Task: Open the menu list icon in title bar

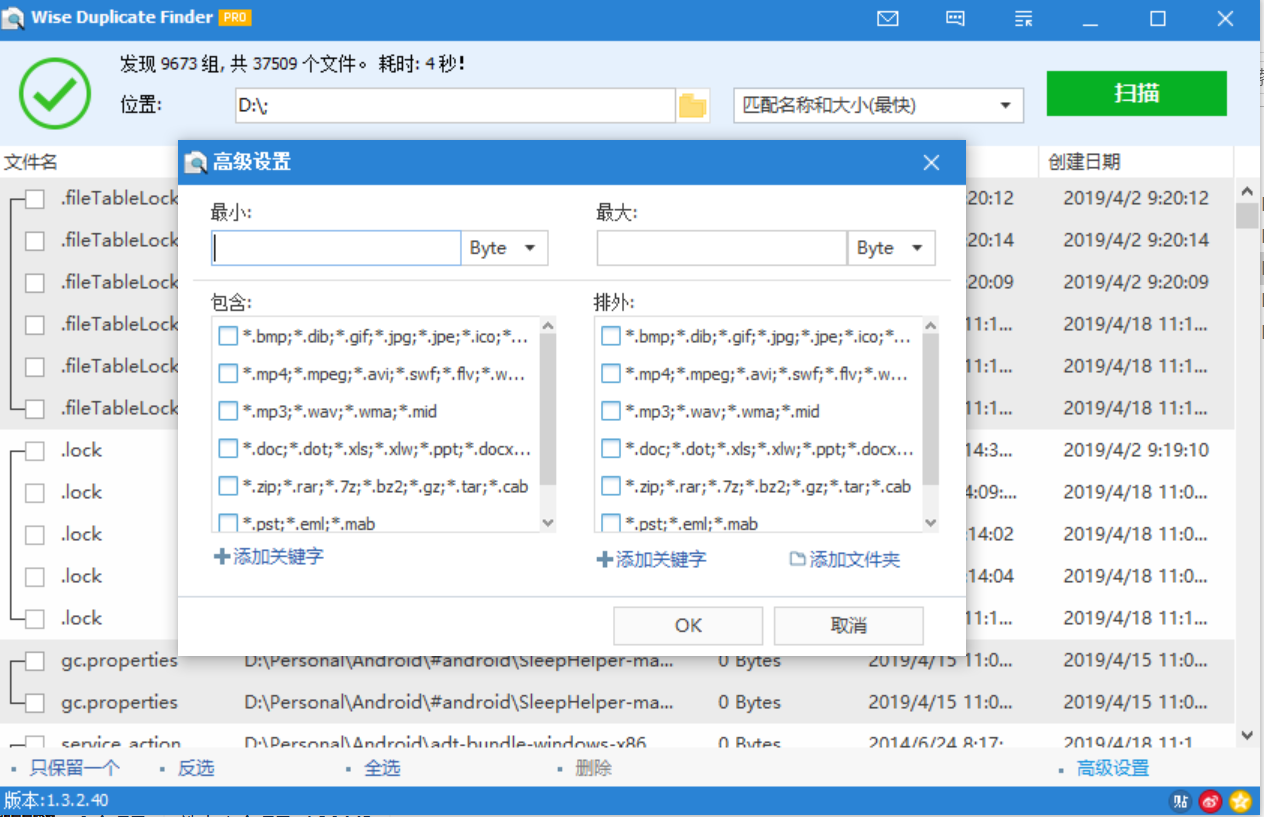Action: 1023,18
